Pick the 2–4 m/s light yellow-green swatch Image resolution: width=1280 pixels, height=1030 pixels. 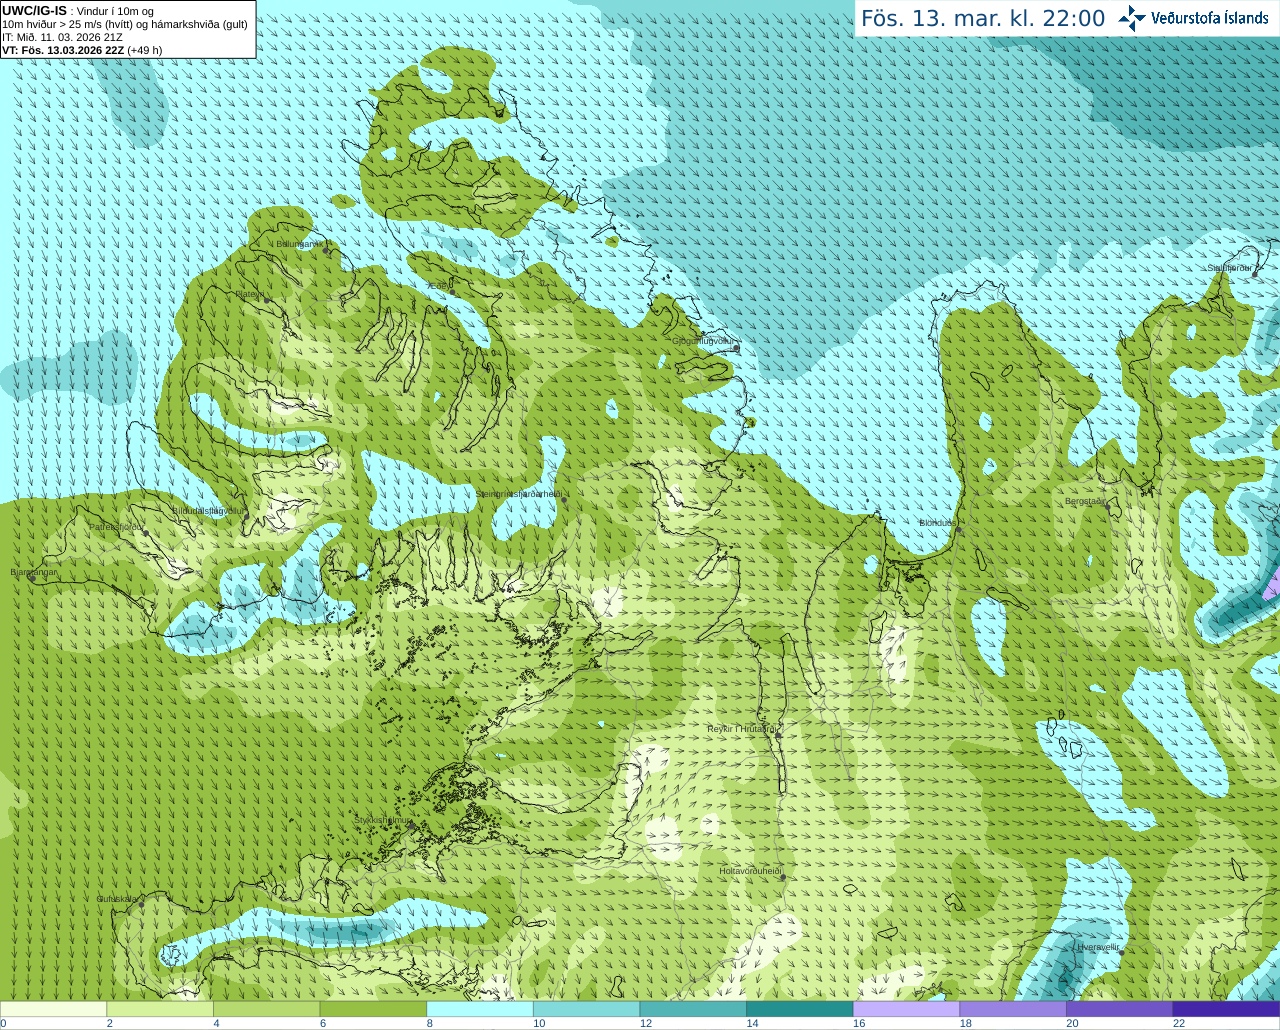[x=160, y=1009]
